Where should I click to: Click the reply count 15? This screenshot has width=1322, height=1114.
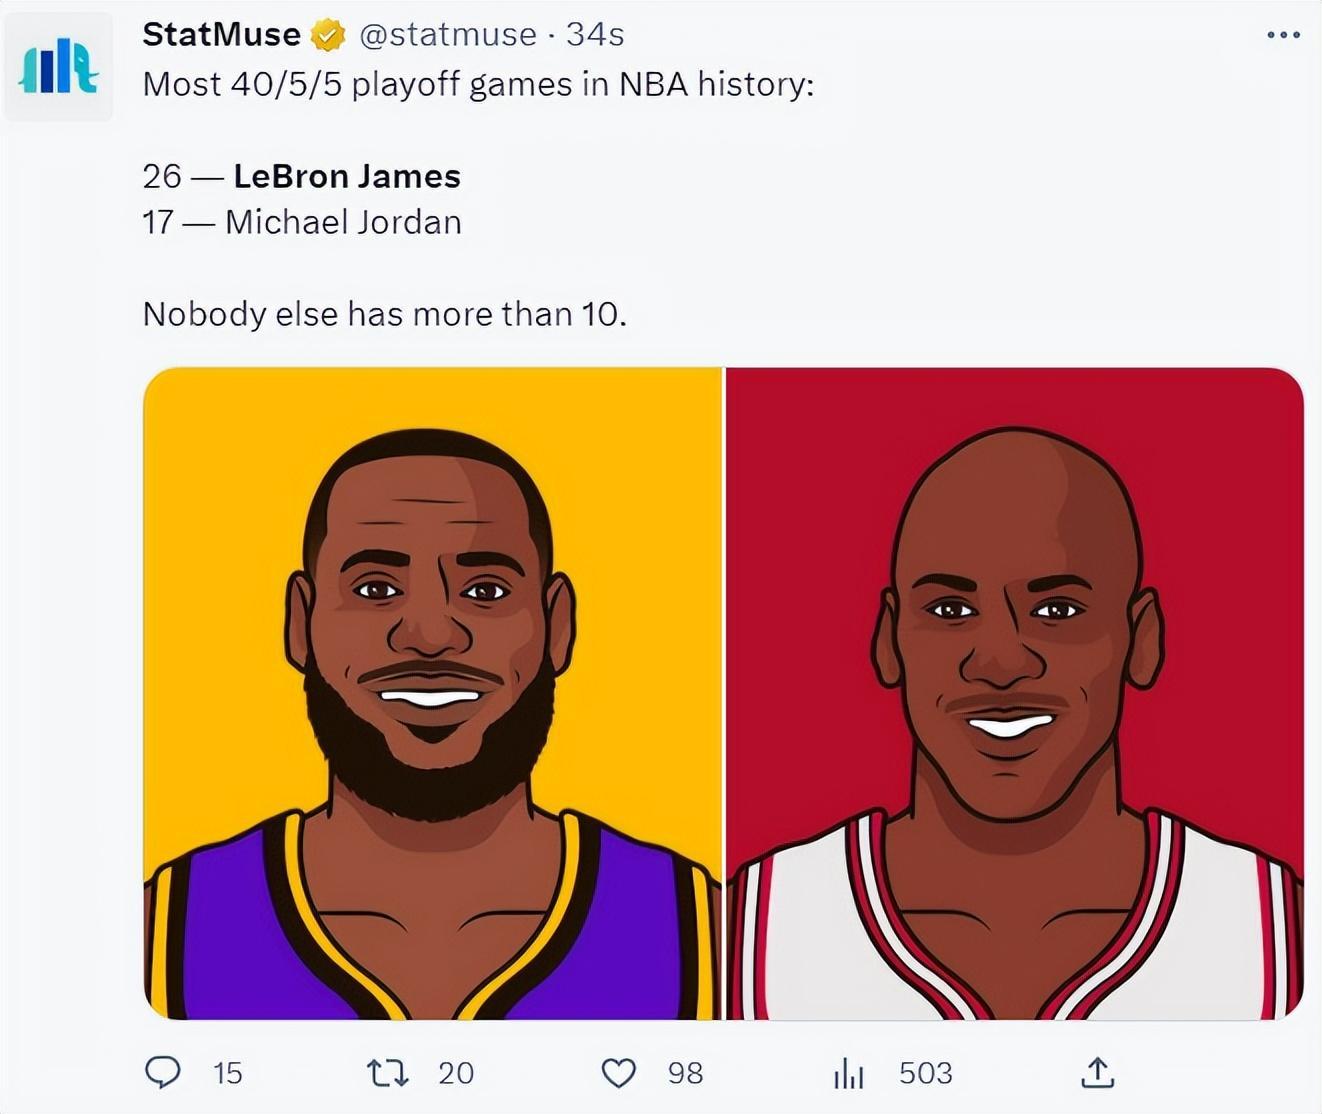tap(228, 1073)
